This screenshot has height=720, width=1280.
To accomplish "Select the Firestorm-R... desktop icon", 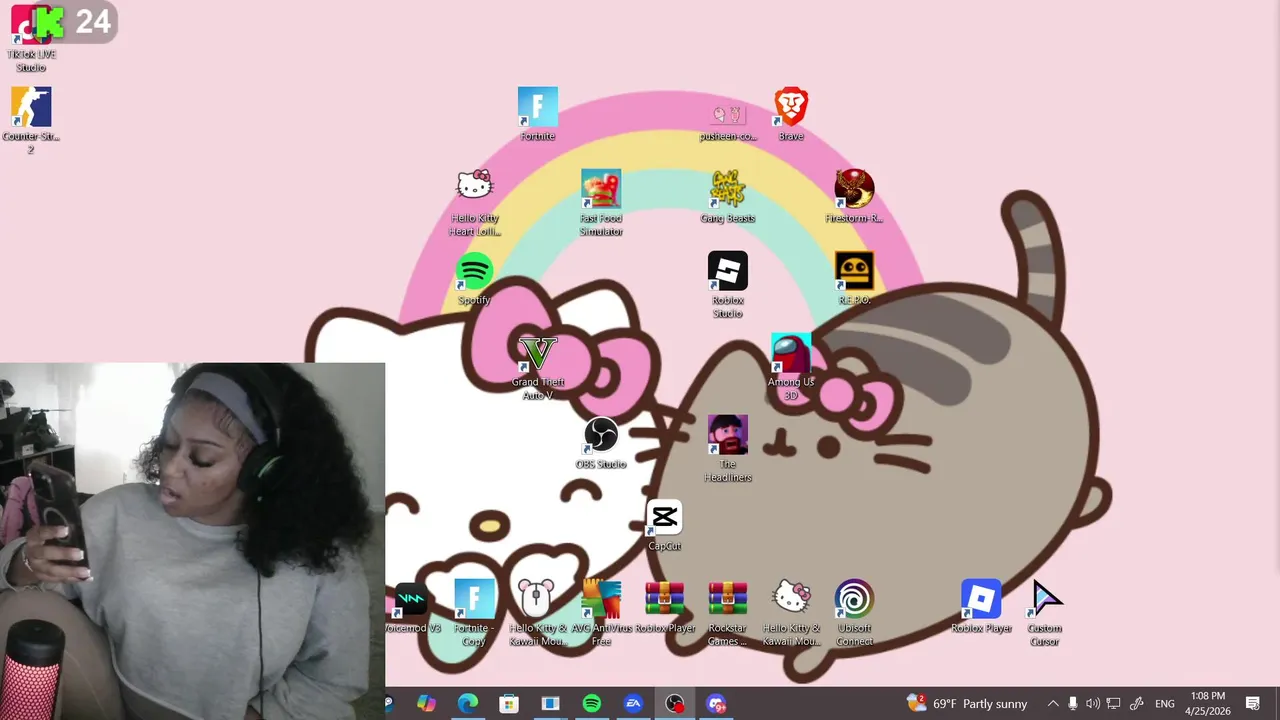I will pos(854,196).
